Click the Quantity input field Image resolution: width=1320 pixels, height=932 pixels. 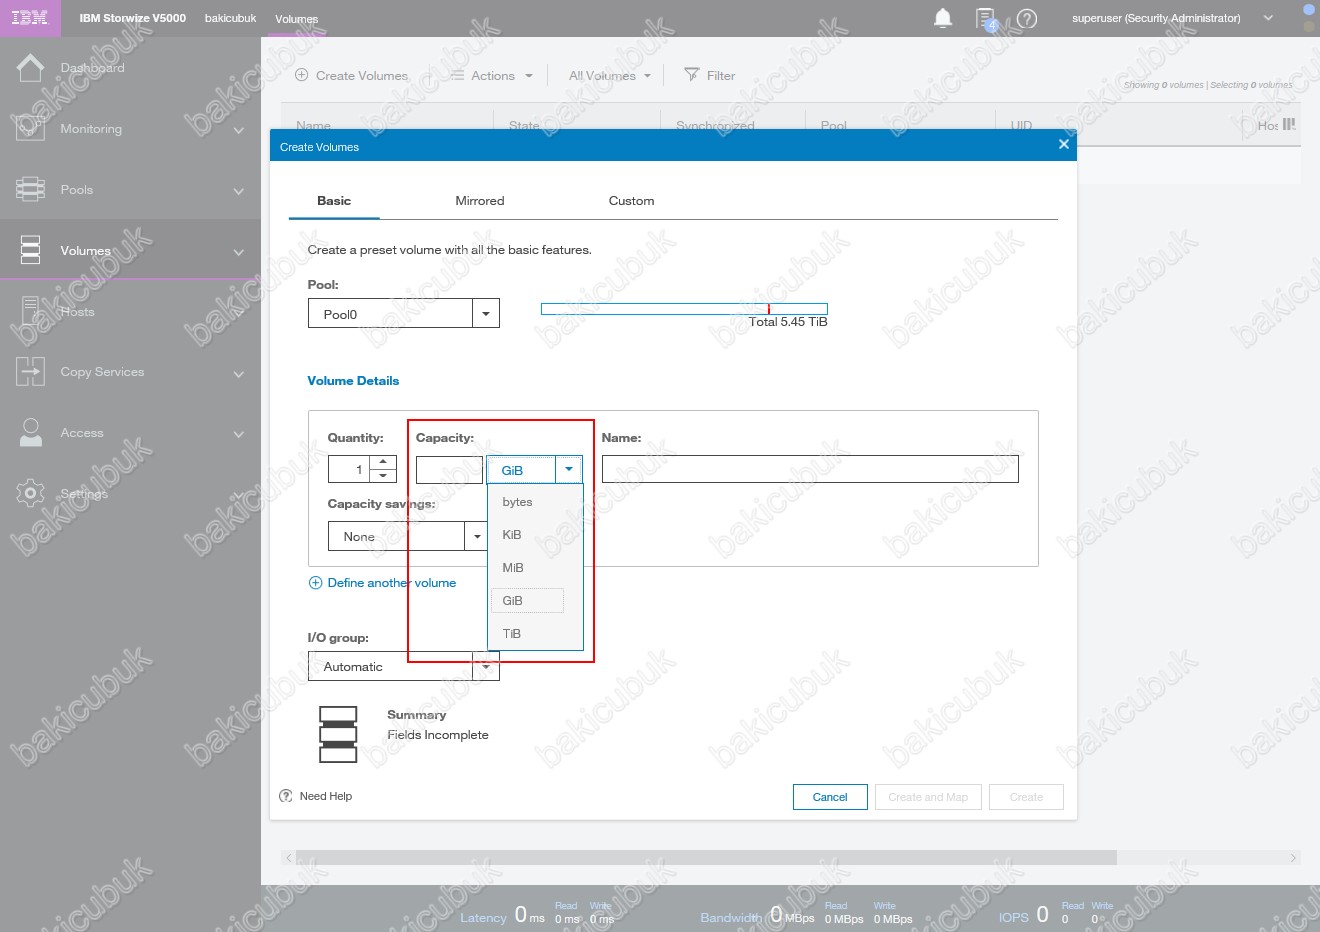point(349,469)
